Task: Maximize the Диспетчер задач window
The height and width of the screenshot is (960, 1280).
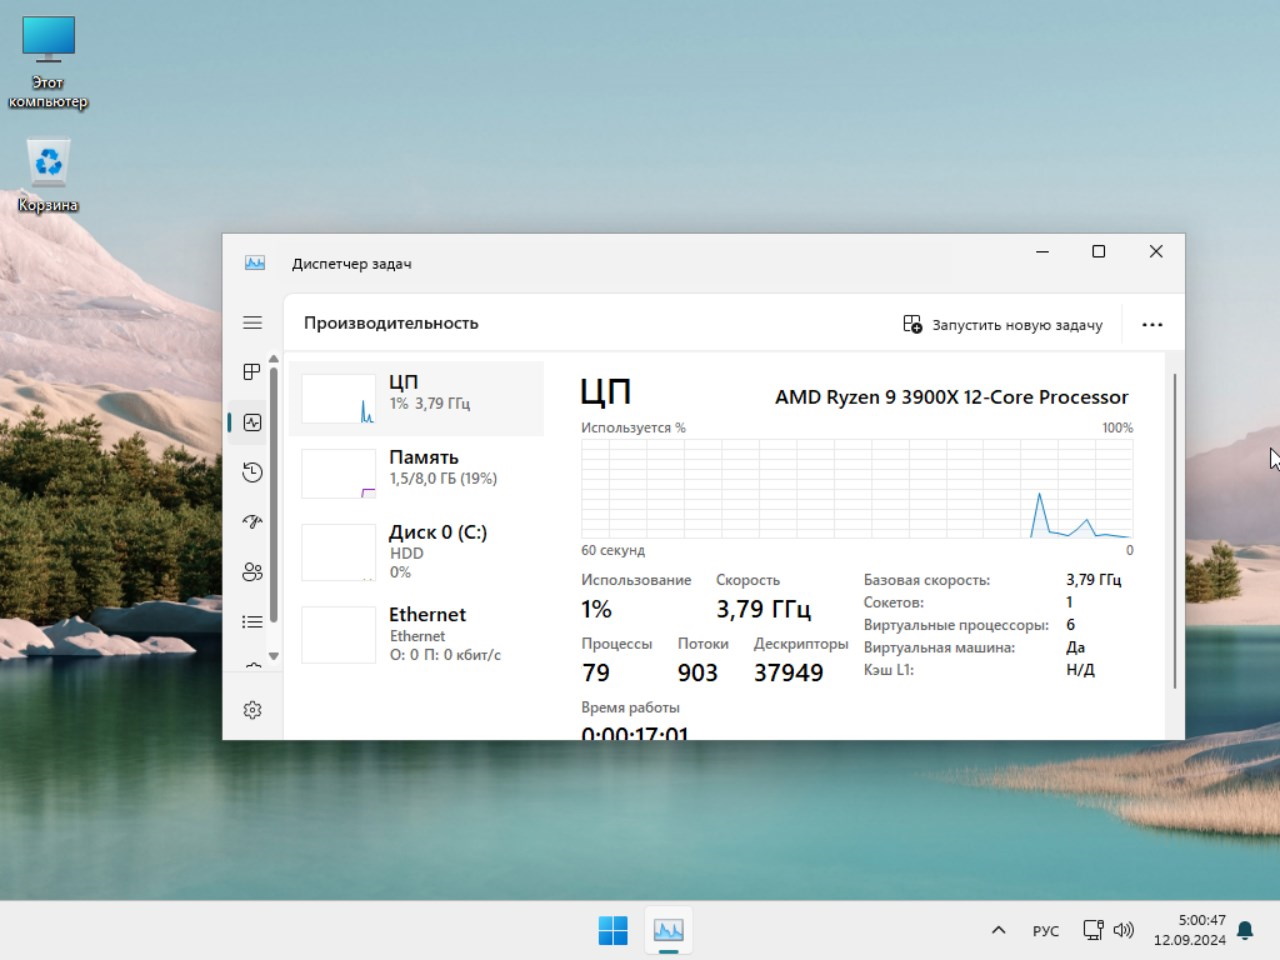Action: point(1098,252)
